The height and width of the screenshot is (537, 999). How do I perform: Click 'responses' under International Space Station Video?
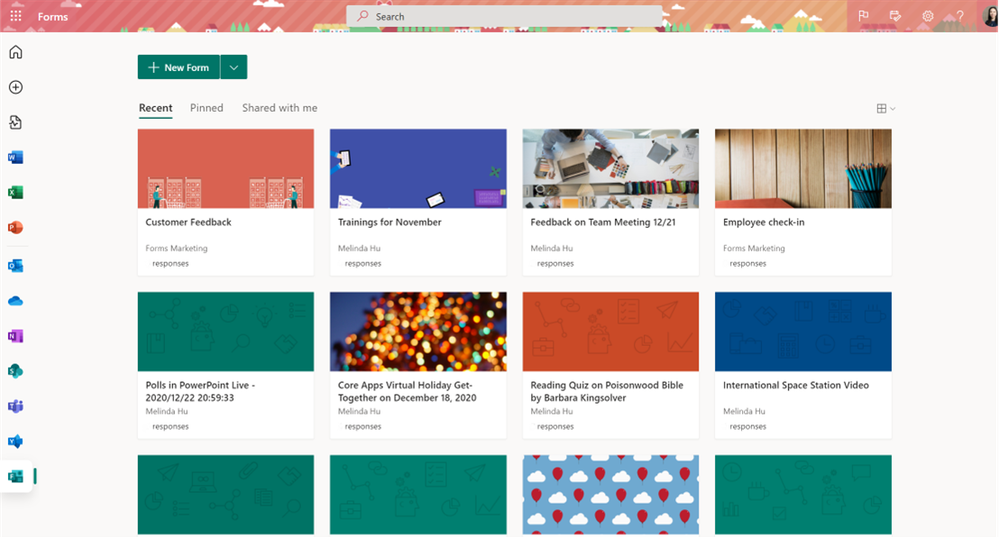[748, 426]
